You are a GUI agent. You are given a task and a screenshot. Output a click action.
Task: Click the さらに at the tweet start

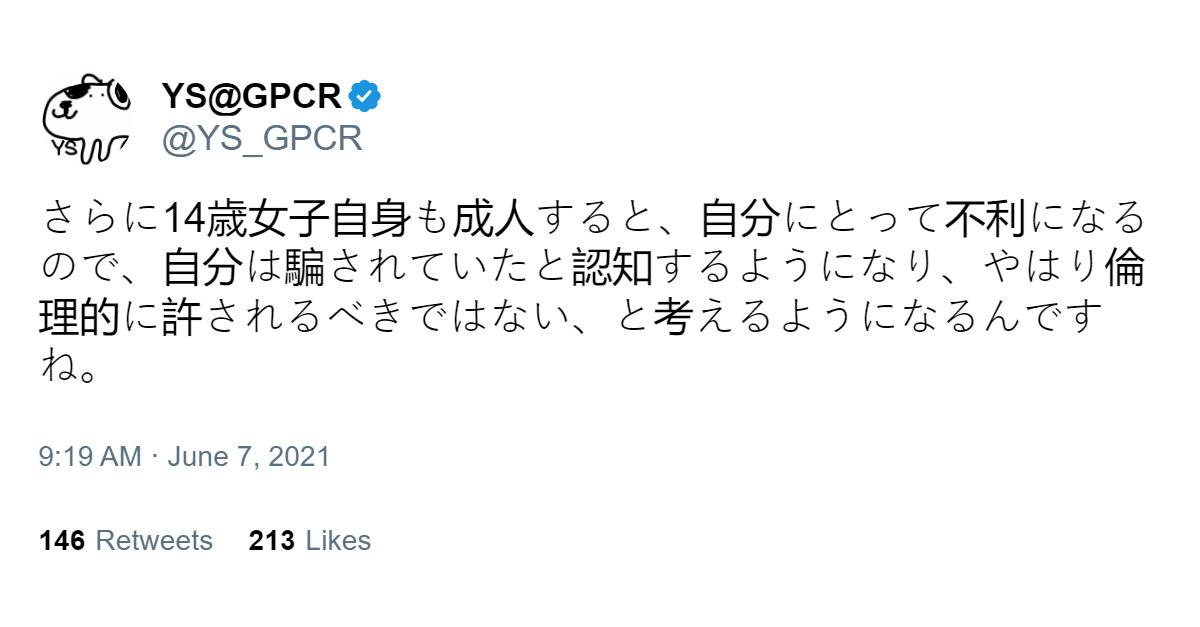100,216
